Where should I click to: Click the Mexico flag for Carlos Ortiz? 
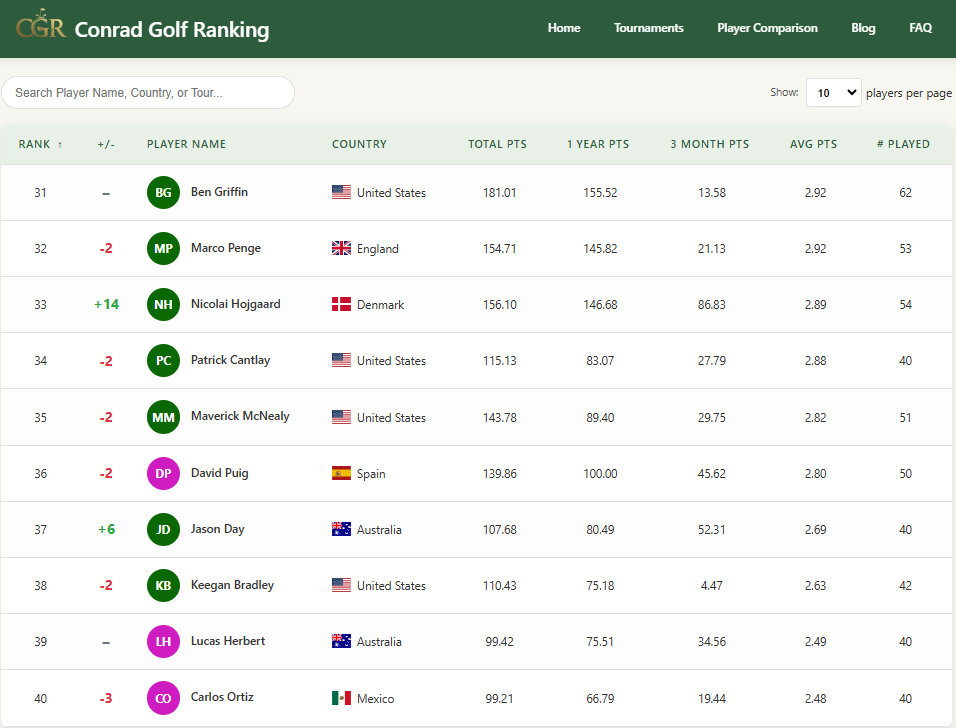[339, 698]
